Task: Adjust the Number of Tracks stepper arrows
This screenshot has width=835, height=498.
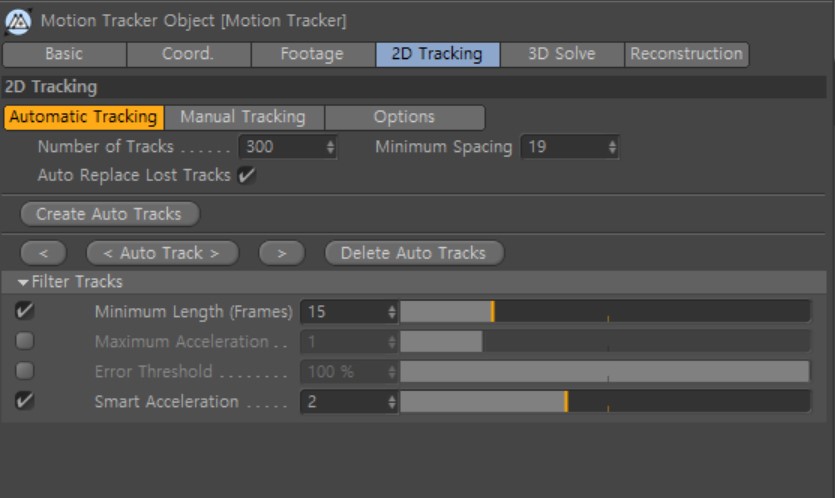Action: (331, 147)
